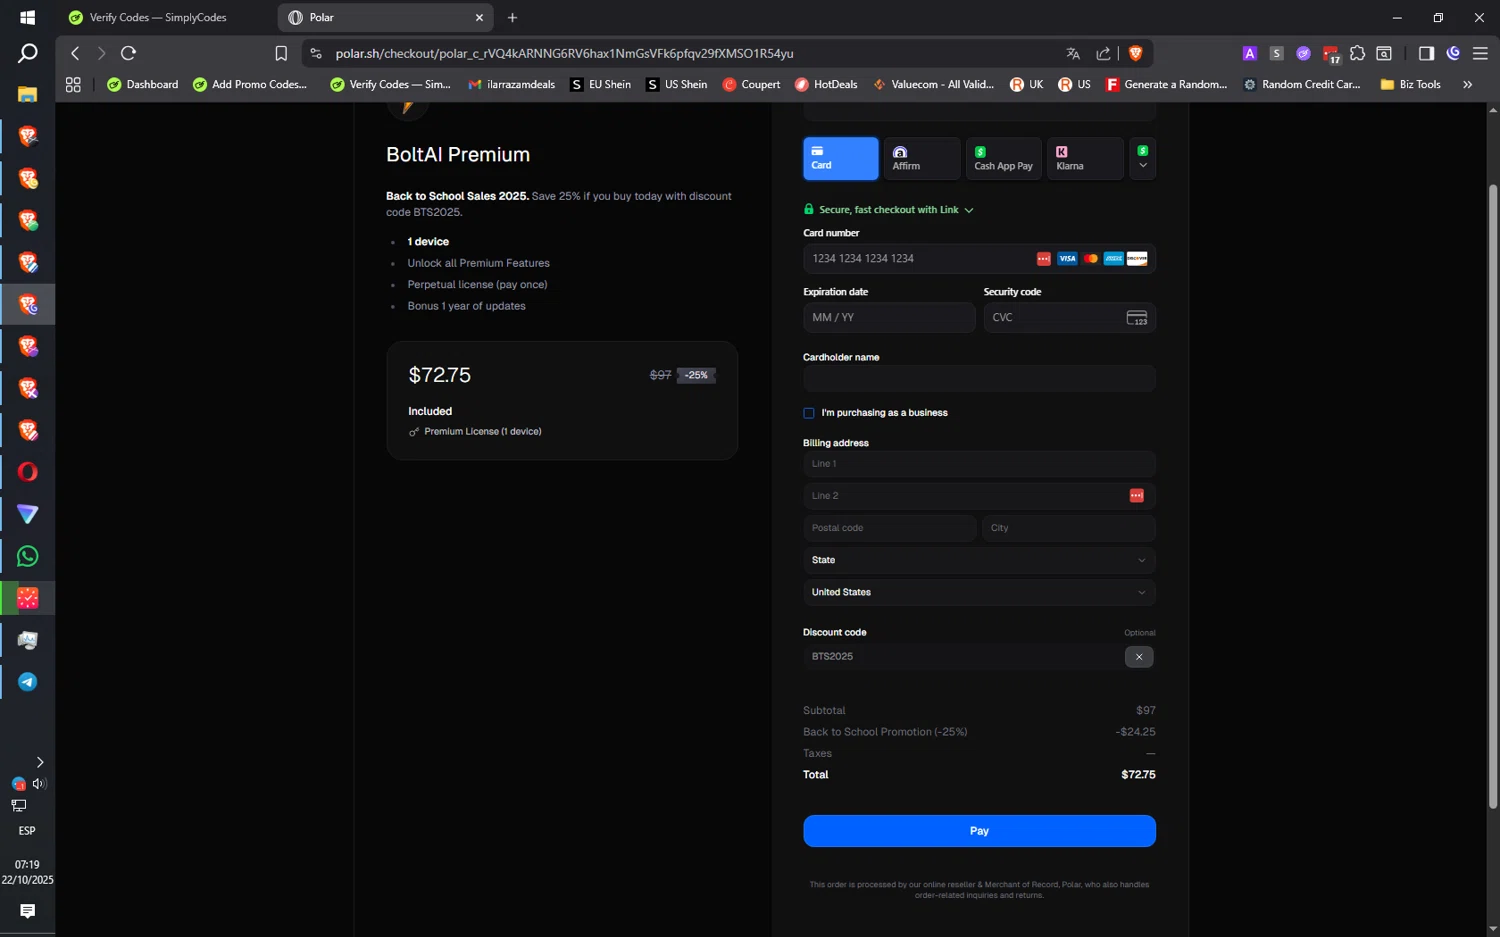The width and height of the screenshot is (1500, 937).
Task: Open Coupert bookmark
Action: point(751,85)
